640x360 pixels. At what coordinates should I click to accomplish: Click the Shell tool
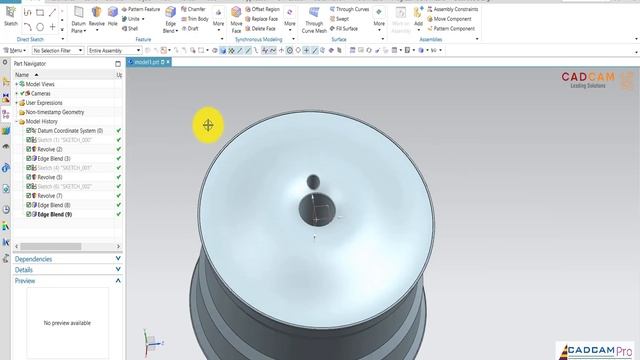click(130, 29)
